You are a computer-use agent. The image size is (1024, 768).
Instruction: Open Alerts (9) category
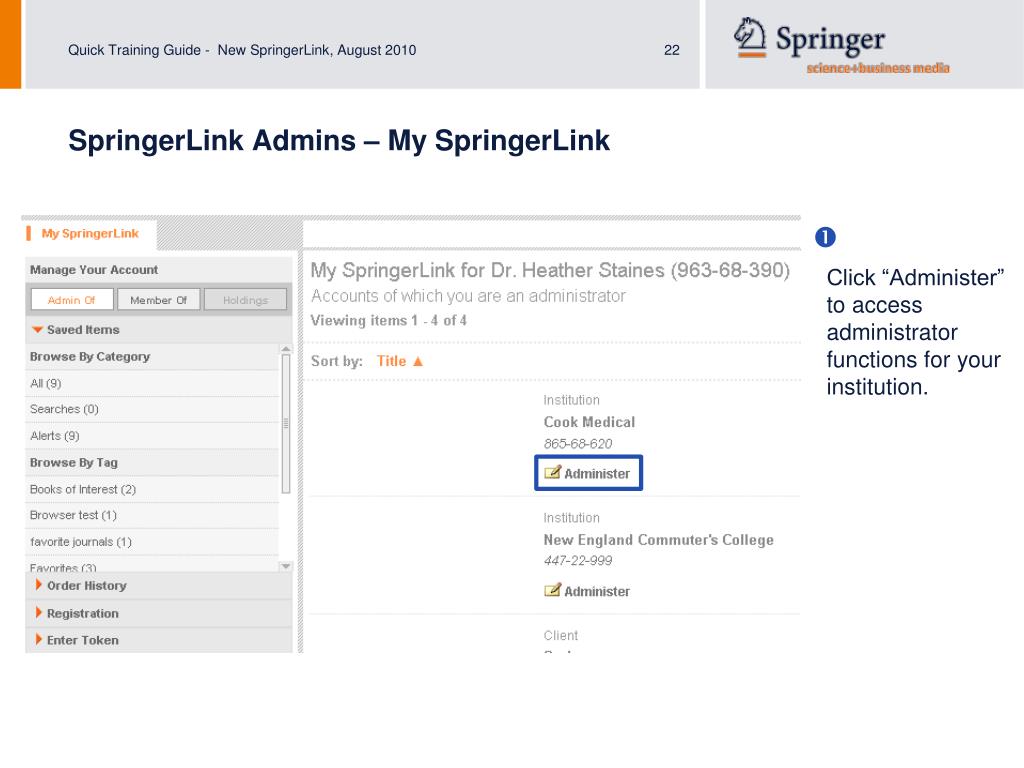(55, 436)
